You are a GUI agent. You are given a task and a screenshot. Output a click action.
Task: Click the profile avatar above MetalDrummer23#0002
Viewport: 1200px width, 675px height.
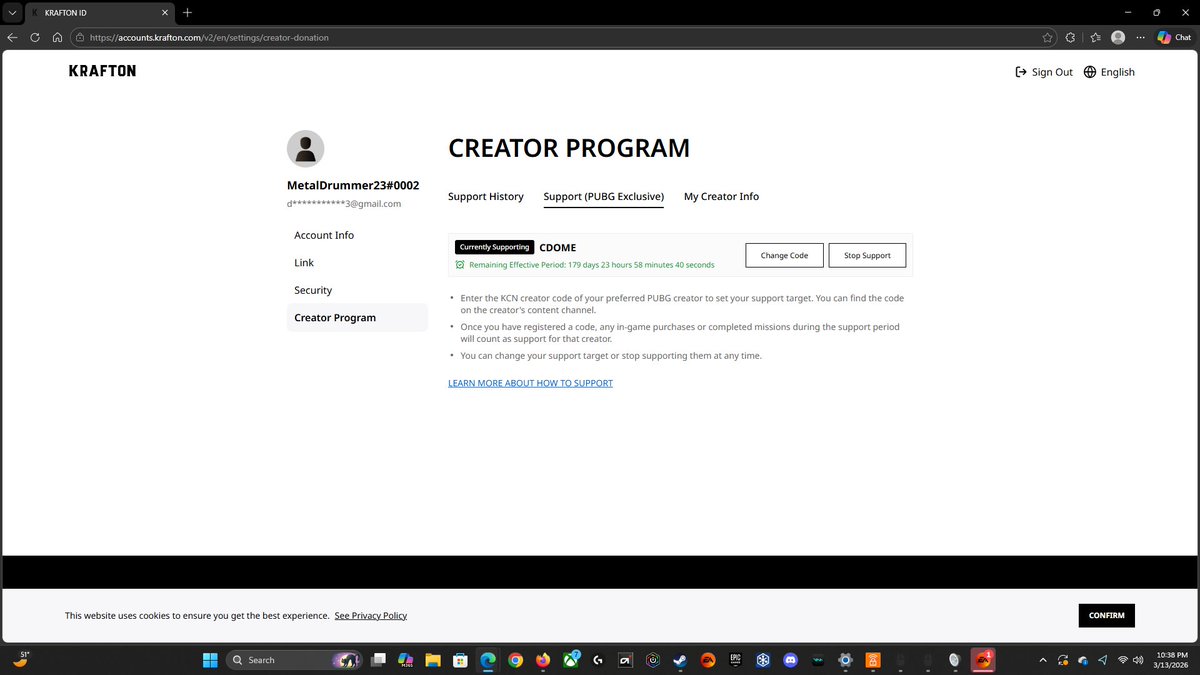click(x=305, y=149)
